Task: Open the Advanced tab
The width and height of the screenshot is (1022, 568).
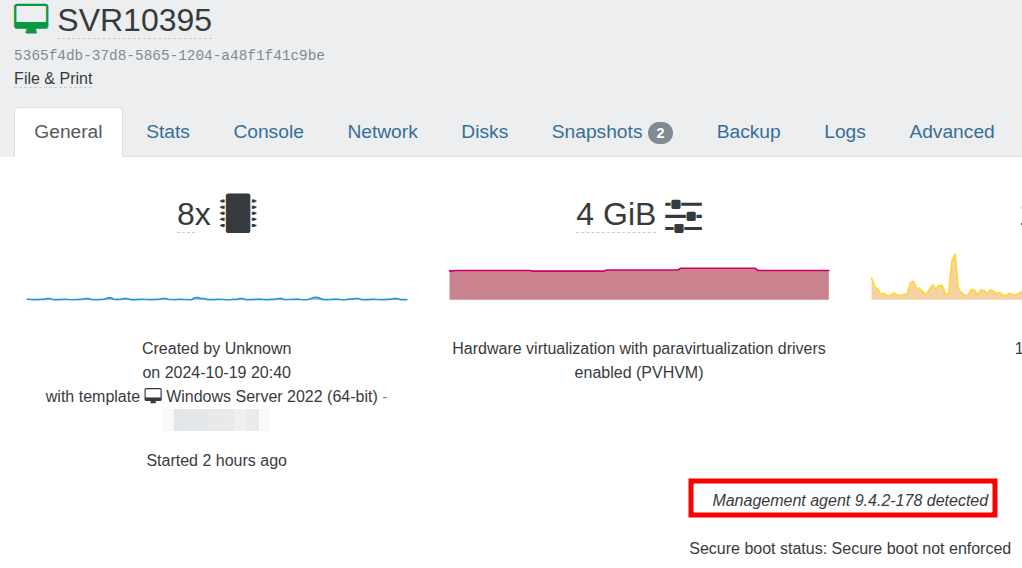Action: tap(951, 132)
